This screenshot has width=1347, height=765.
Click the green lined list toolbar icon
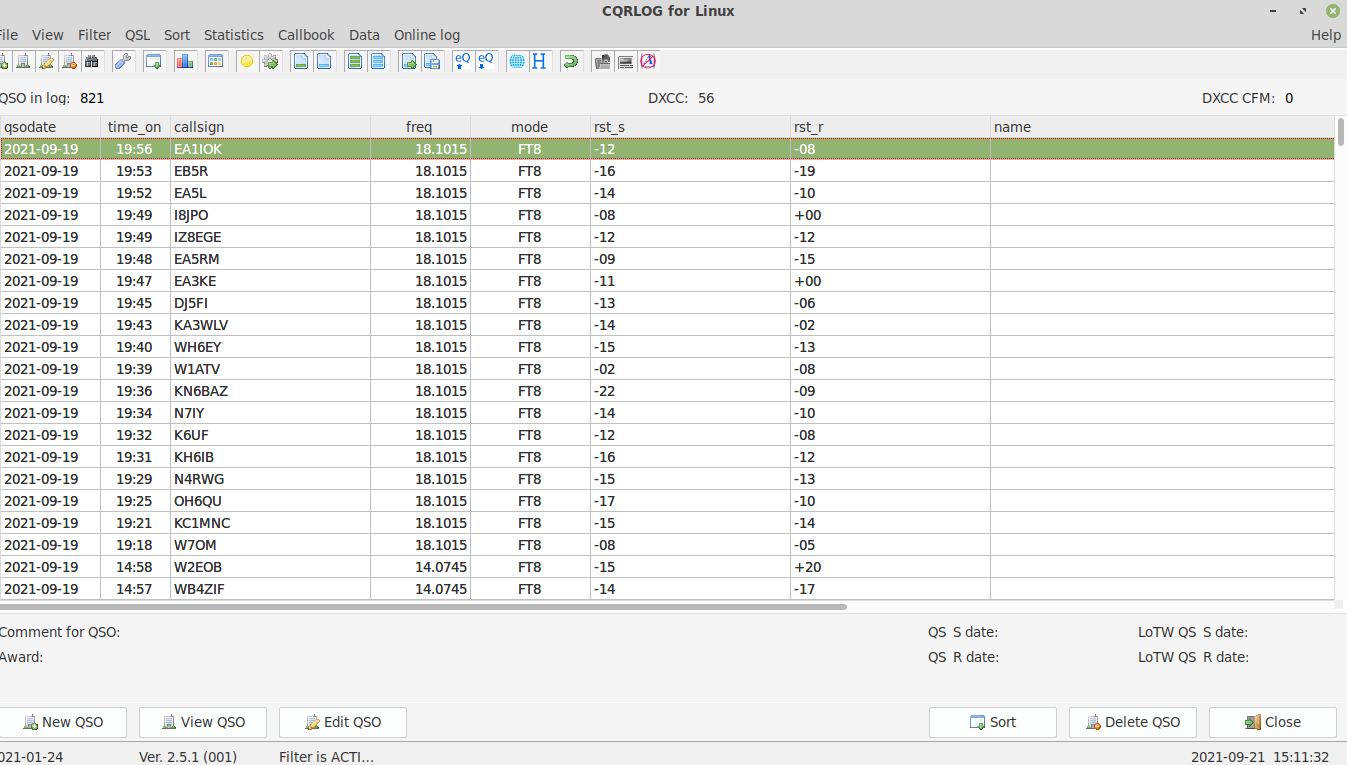[x=355, y=61]
